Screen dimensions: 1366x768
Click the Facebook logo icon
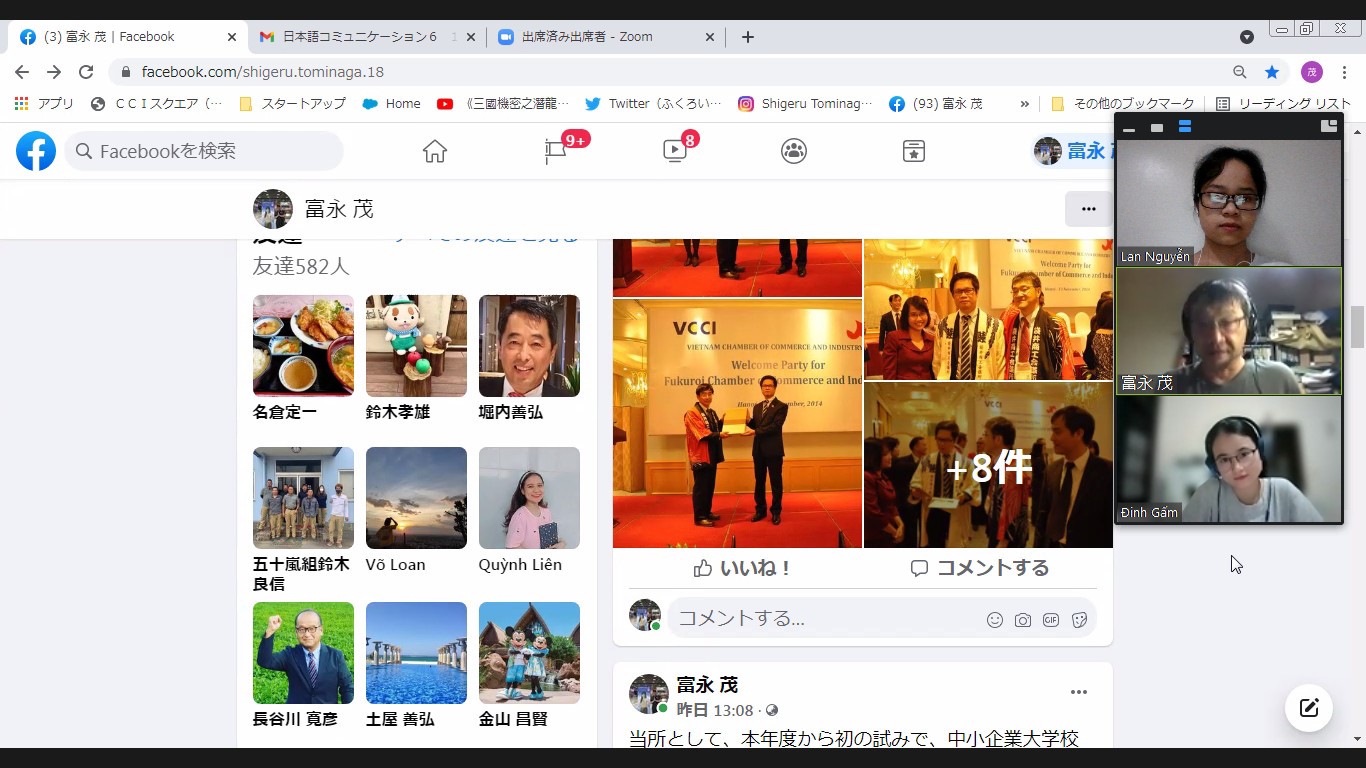(x=36, y=151)
